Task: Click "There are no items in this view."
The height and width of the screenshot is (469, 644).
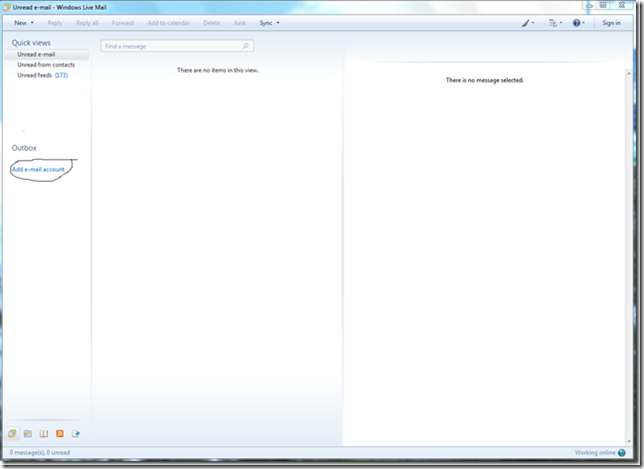Action: point(218,70)
